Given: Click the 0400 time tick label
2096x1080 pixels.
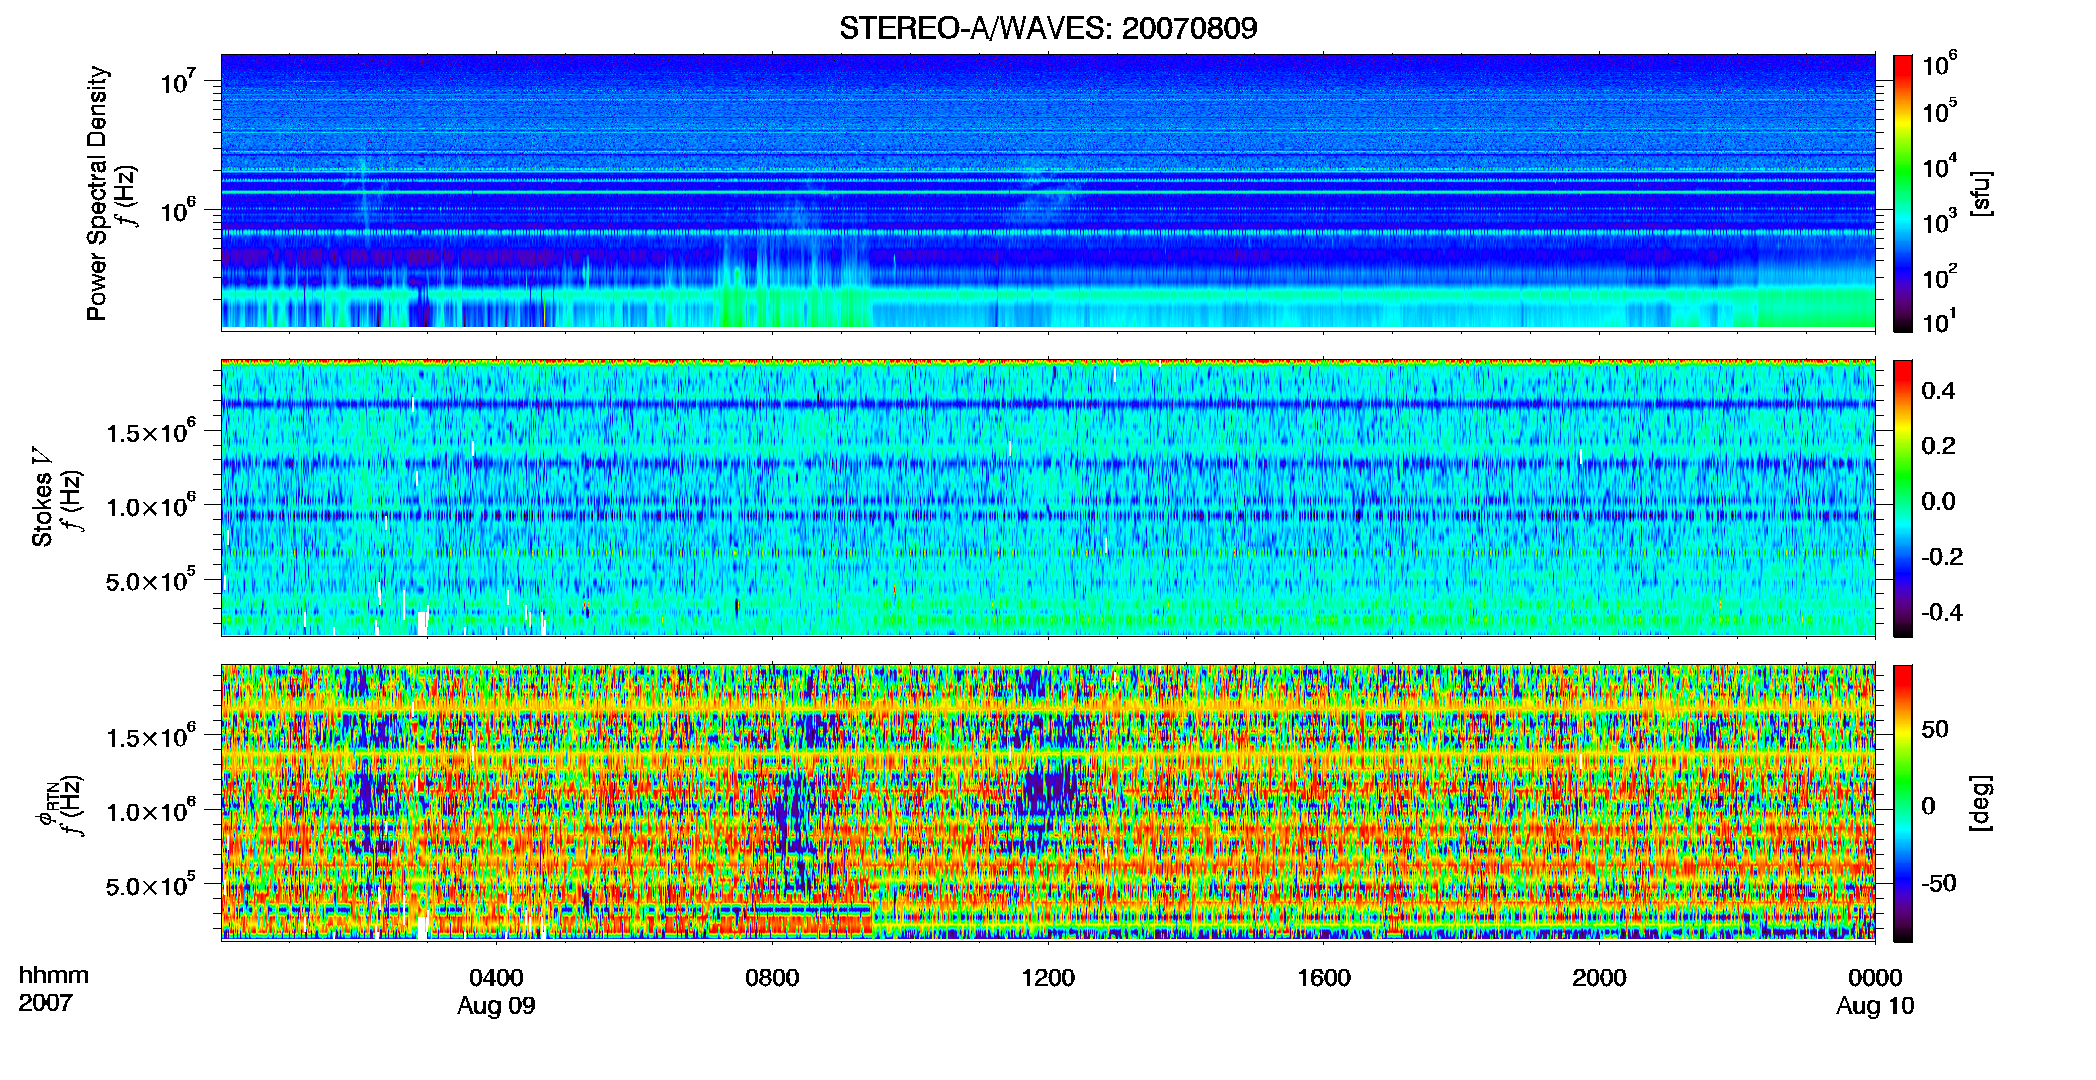Looking at the screenshot, I should pos(496,978).
